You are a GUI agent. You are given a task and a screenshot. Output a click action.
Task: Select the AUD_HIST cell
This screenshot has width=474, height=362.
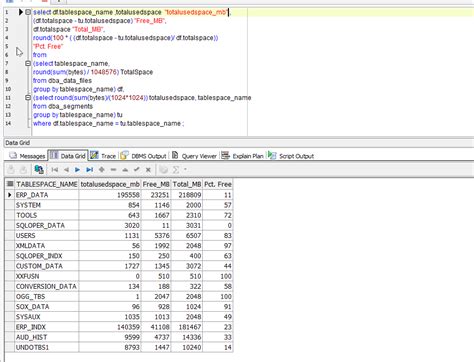pos(47,337)
